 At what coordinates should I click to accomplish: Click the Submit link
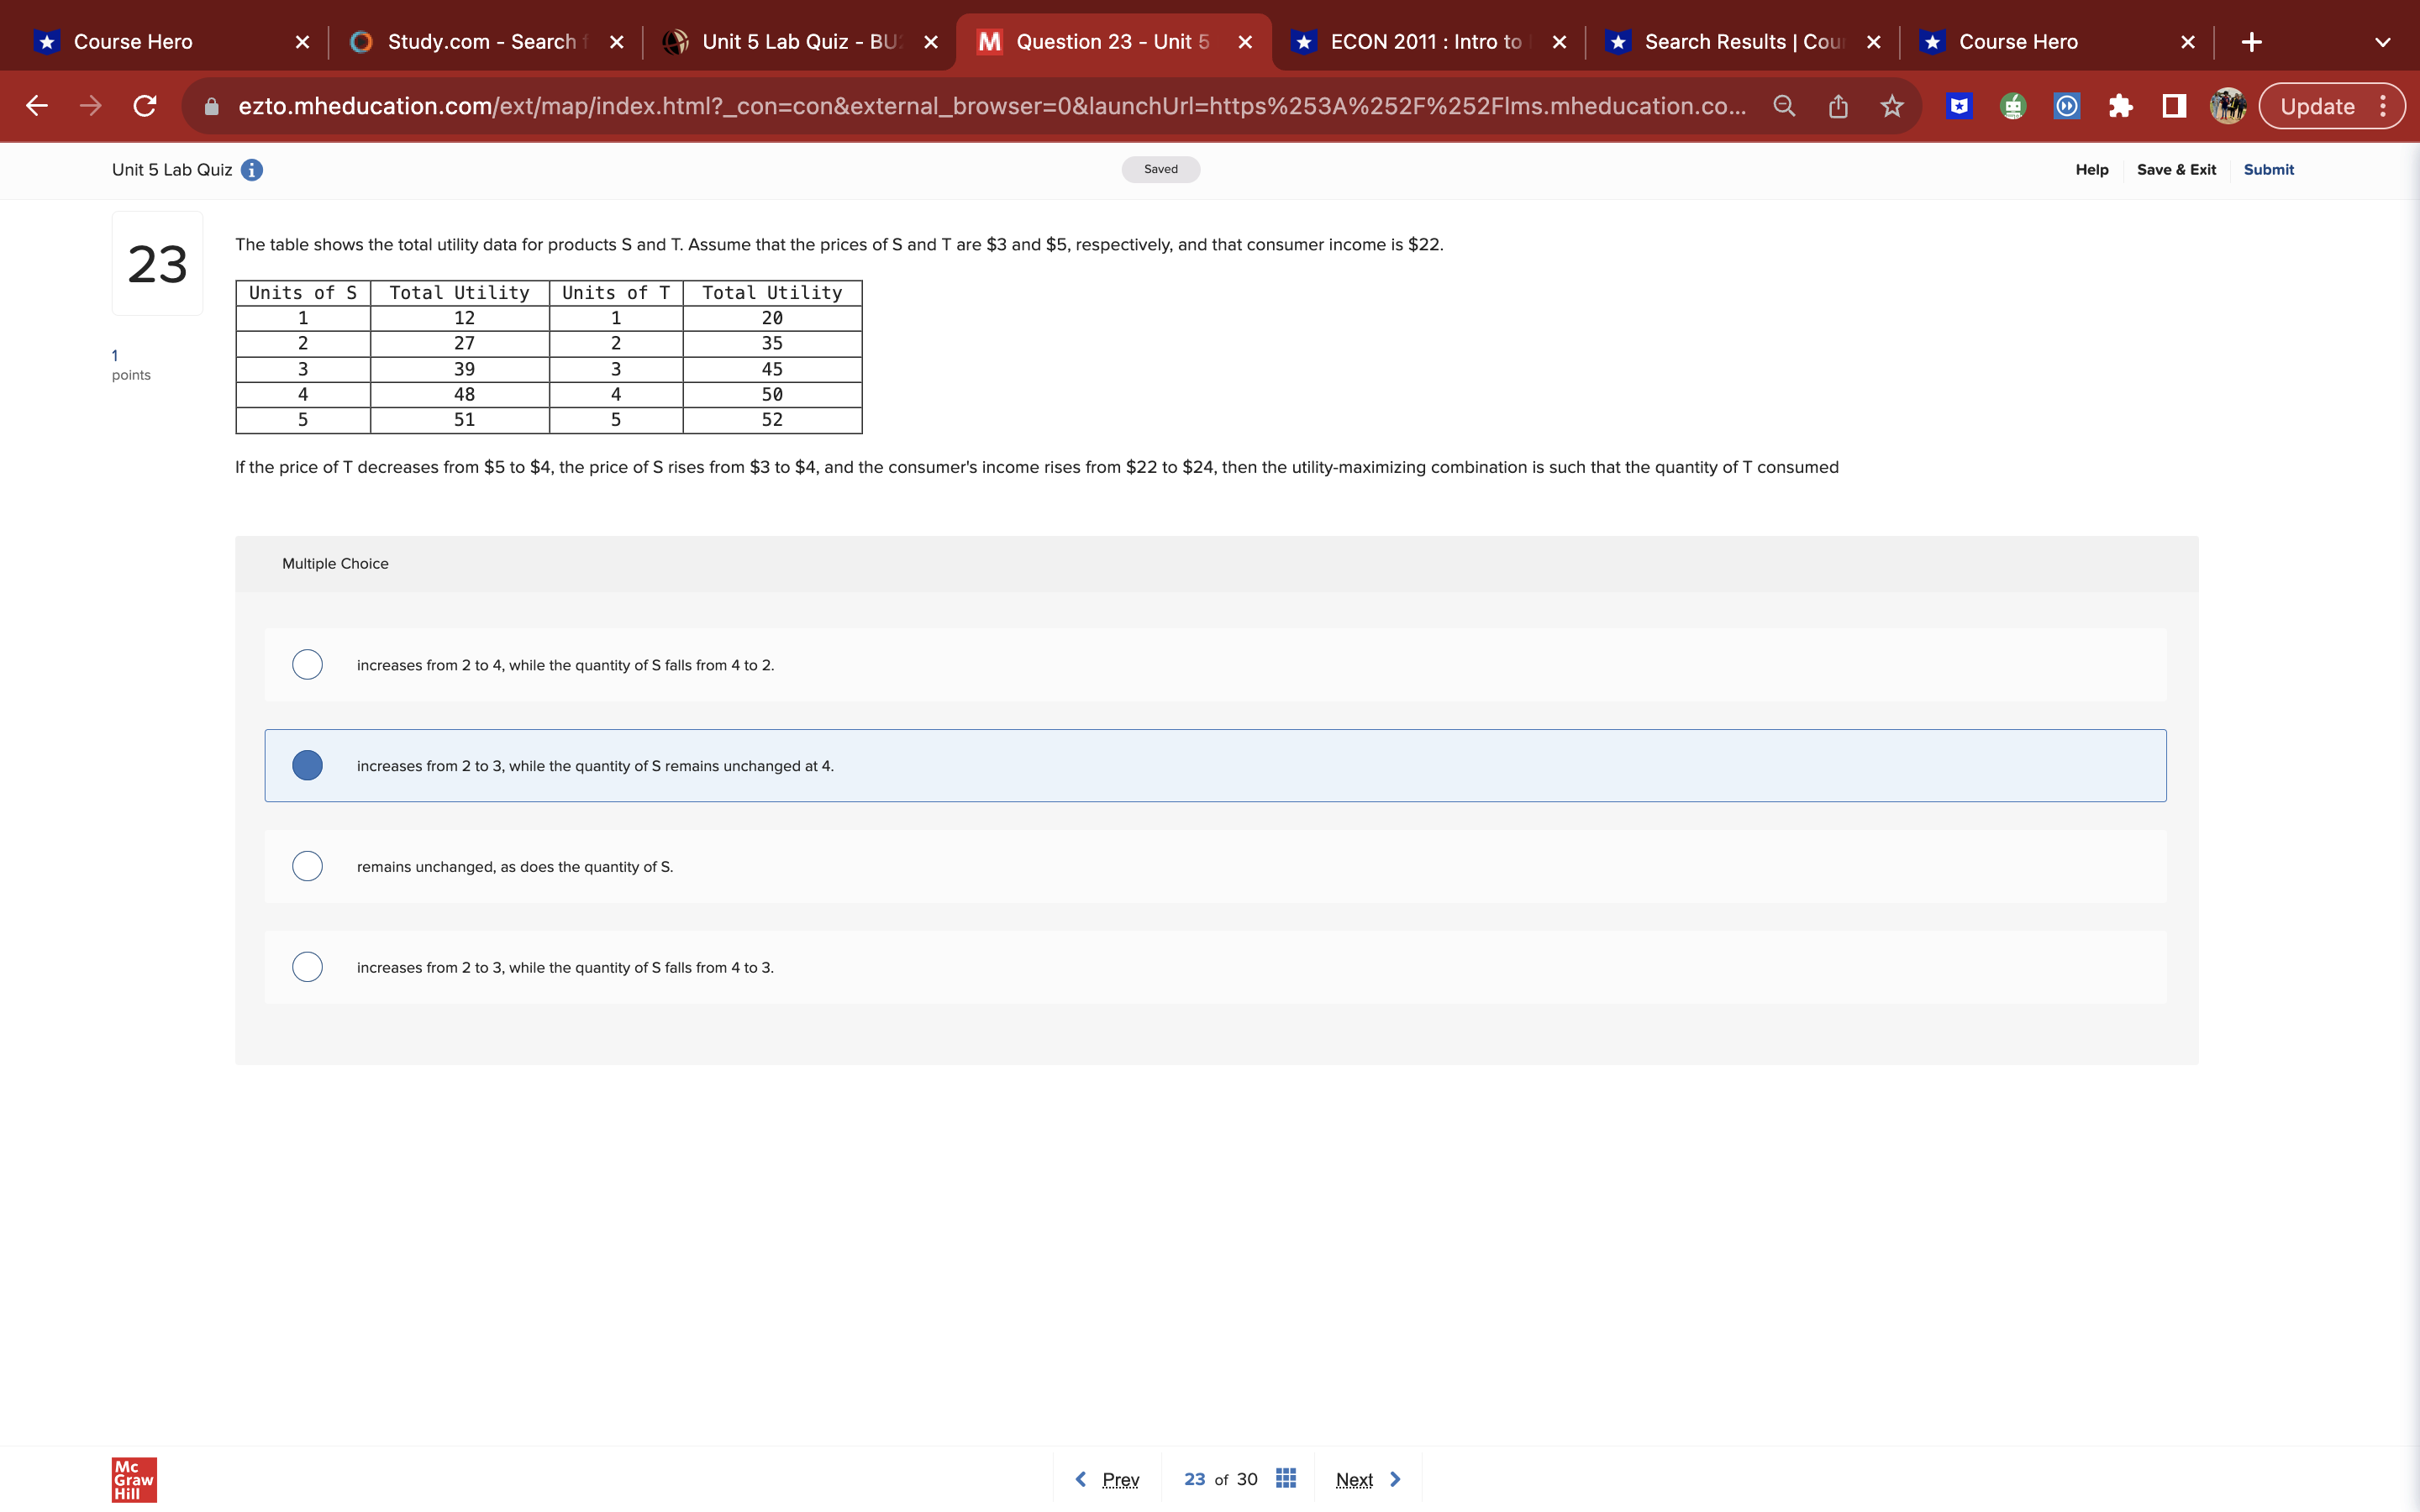point(2268,170)
